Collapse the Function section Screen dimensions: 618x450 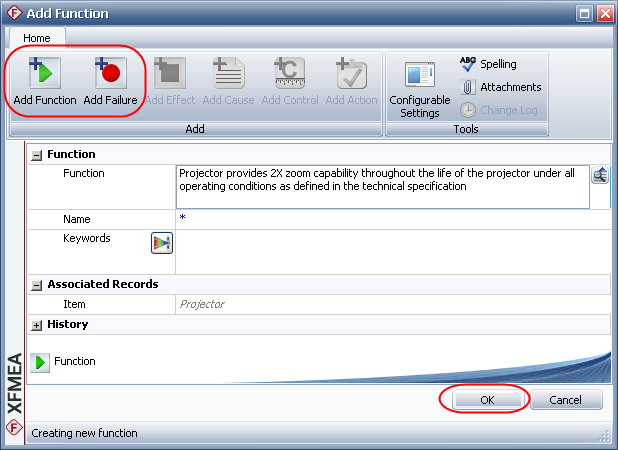(x=37, y=155)
